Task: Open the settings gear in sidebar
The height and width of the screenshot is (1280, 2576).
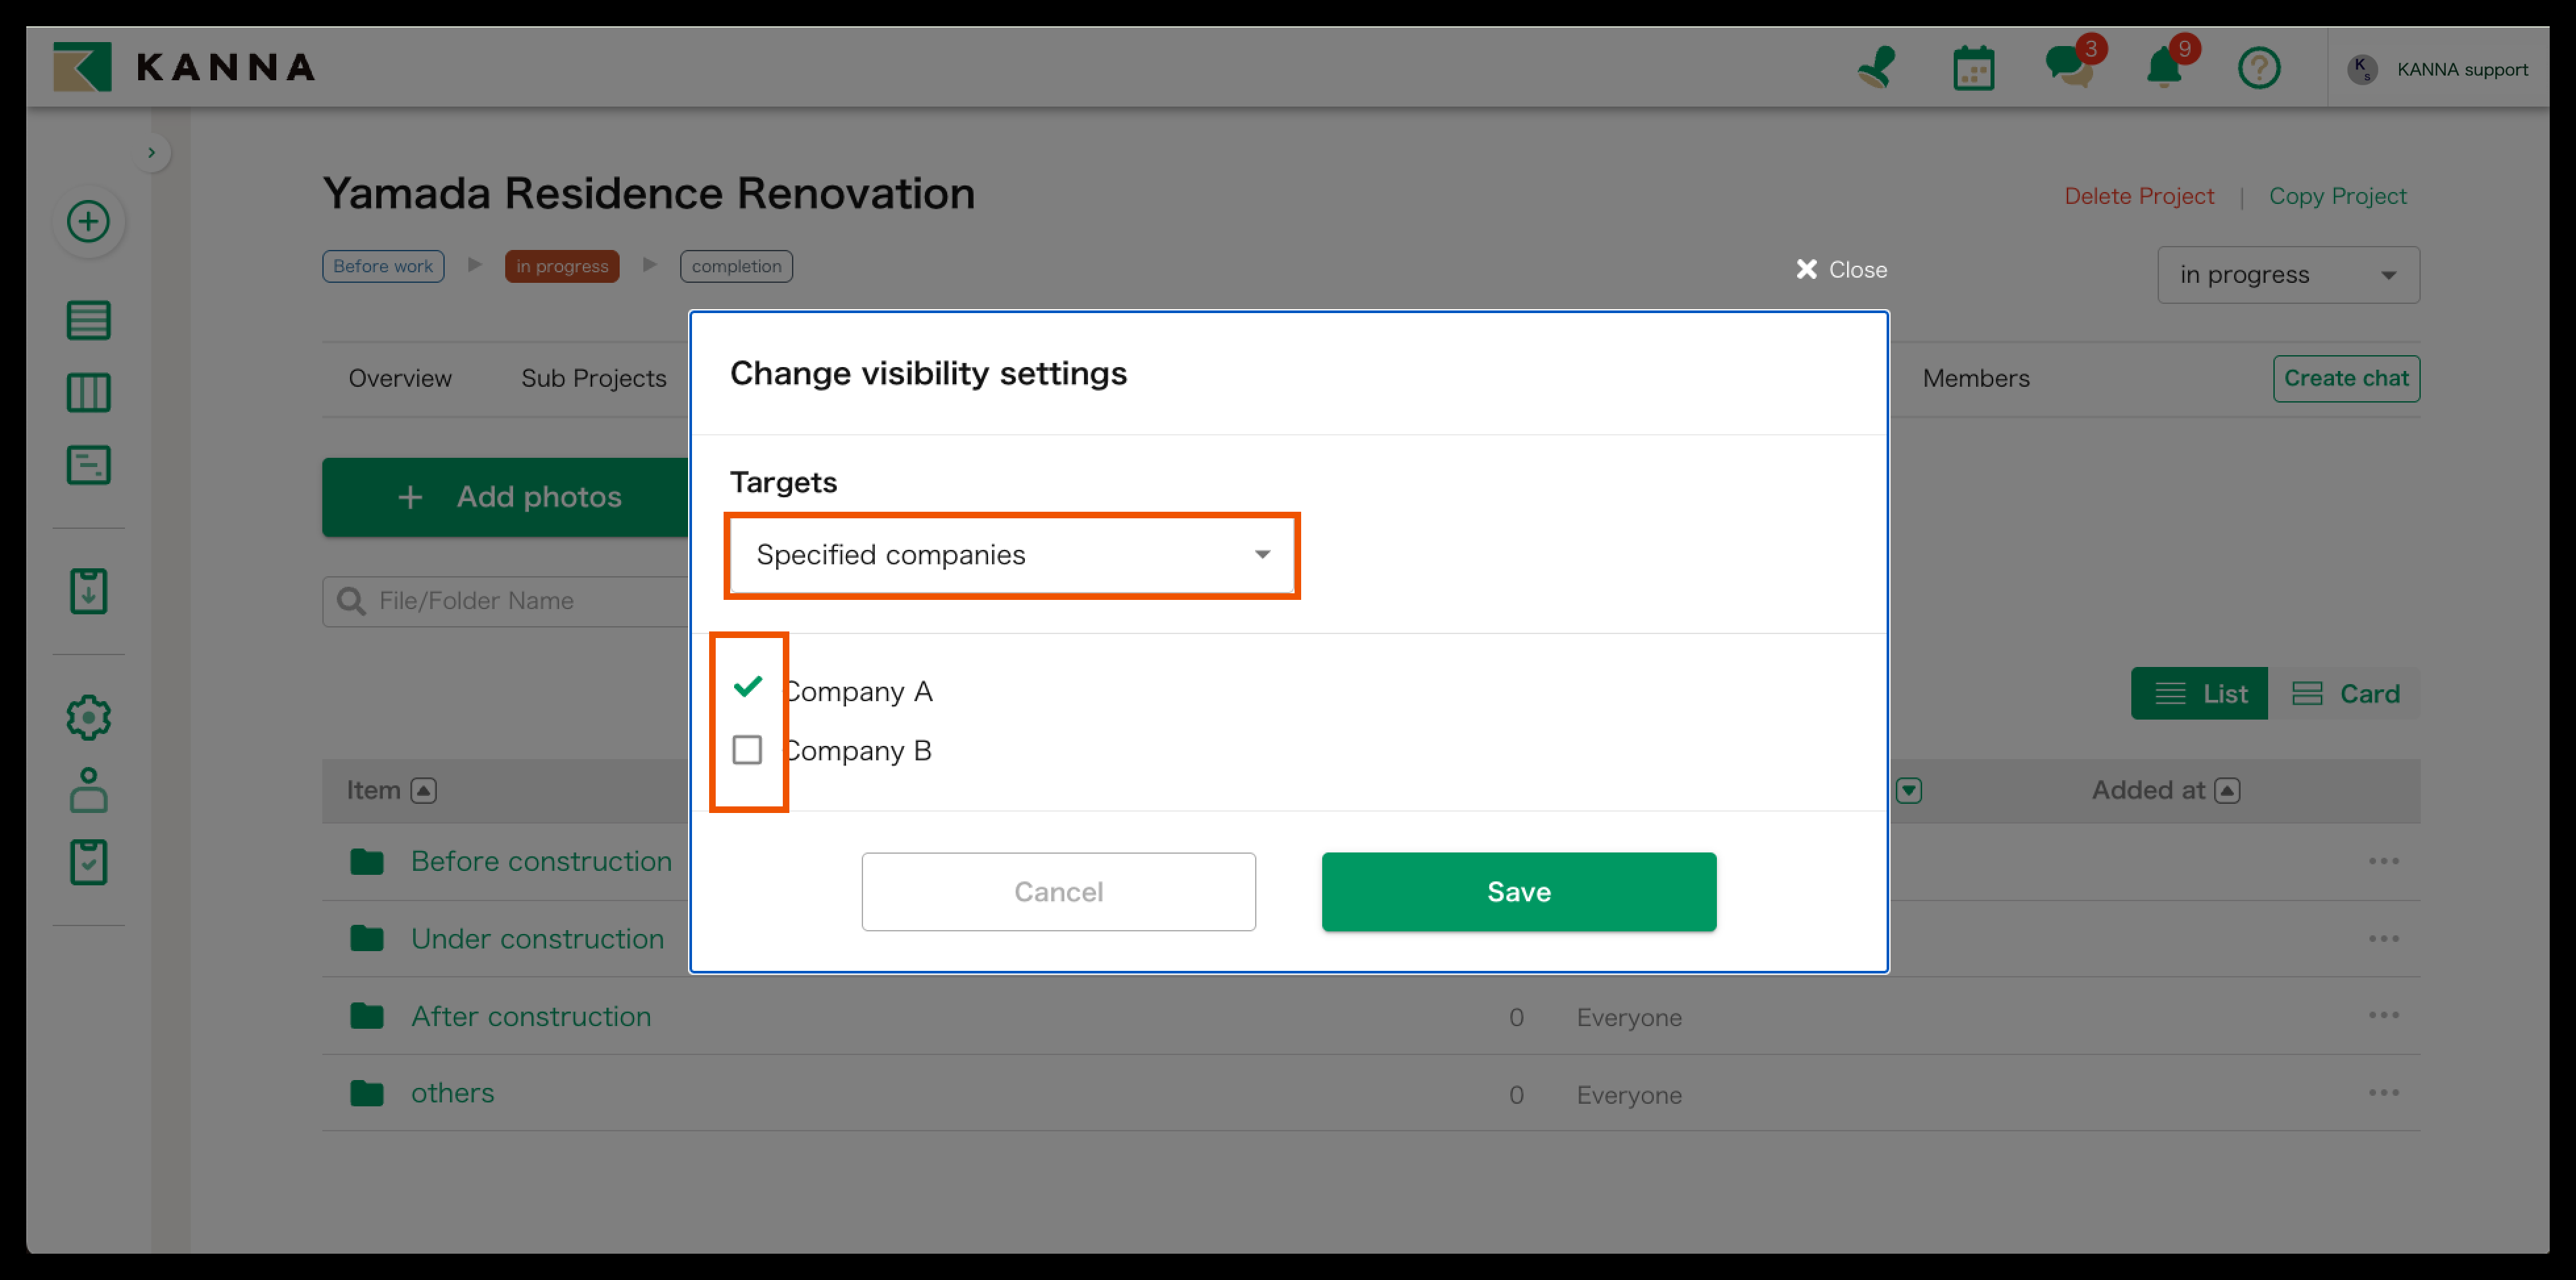Action: (x=88, y=717)
